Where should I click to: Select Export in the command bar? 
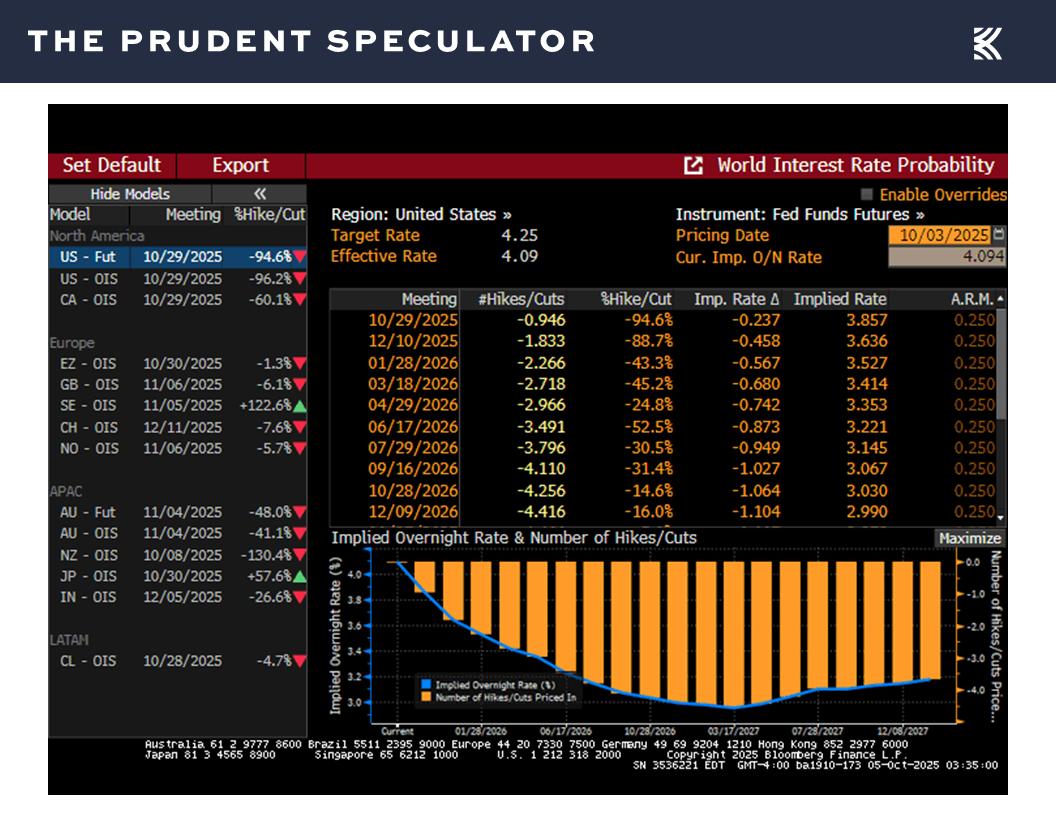pos(240,165)
